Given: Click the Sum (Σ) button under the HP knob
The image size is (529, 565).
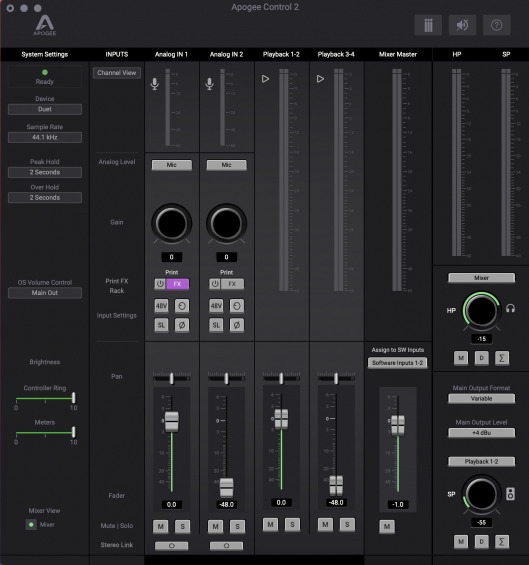Looking at the screenshot, I should pos(502,358).
